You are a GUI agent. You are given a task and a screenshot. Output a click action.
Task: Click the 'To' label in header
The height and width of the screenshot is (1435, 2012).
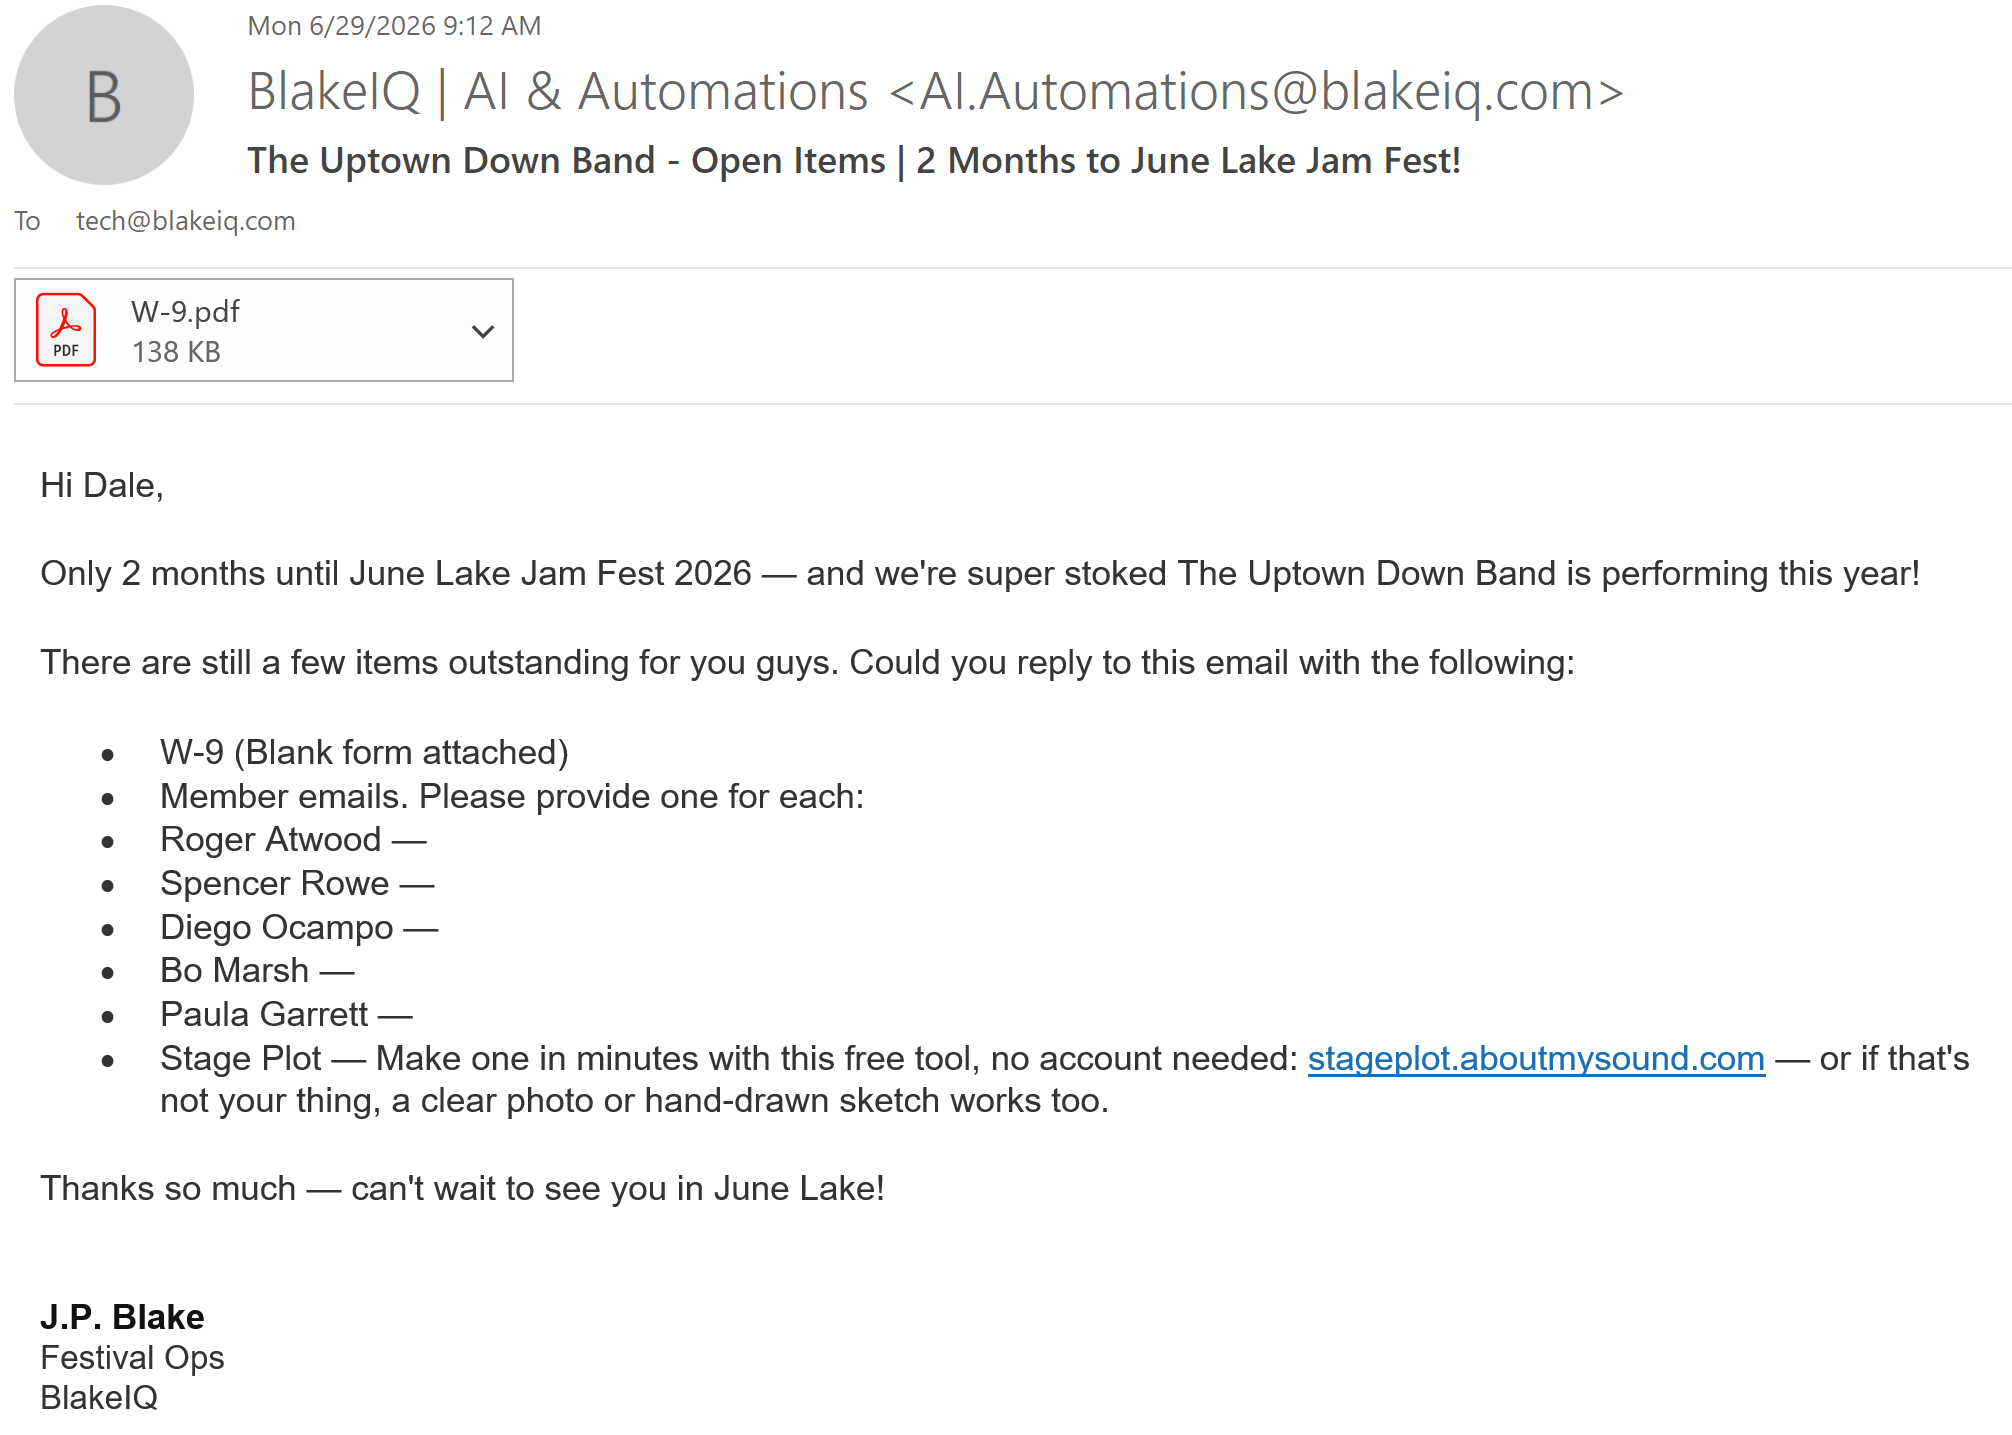tap(27, 221)
